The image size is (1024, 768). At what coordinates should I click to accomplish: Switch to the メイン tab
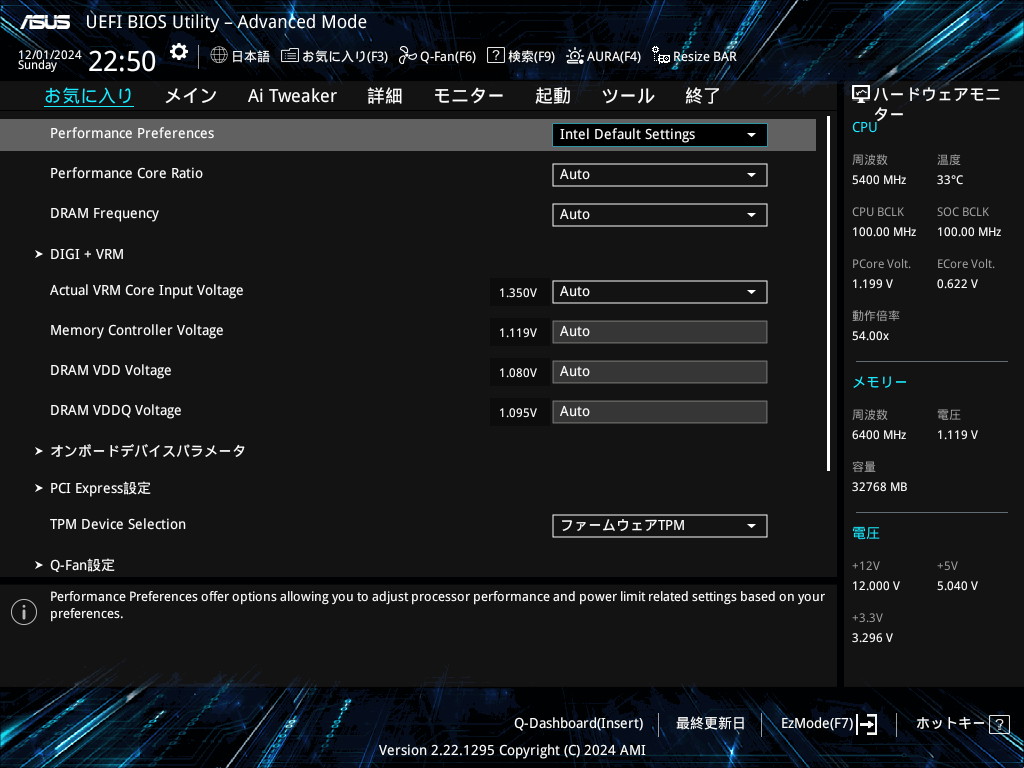191,96
